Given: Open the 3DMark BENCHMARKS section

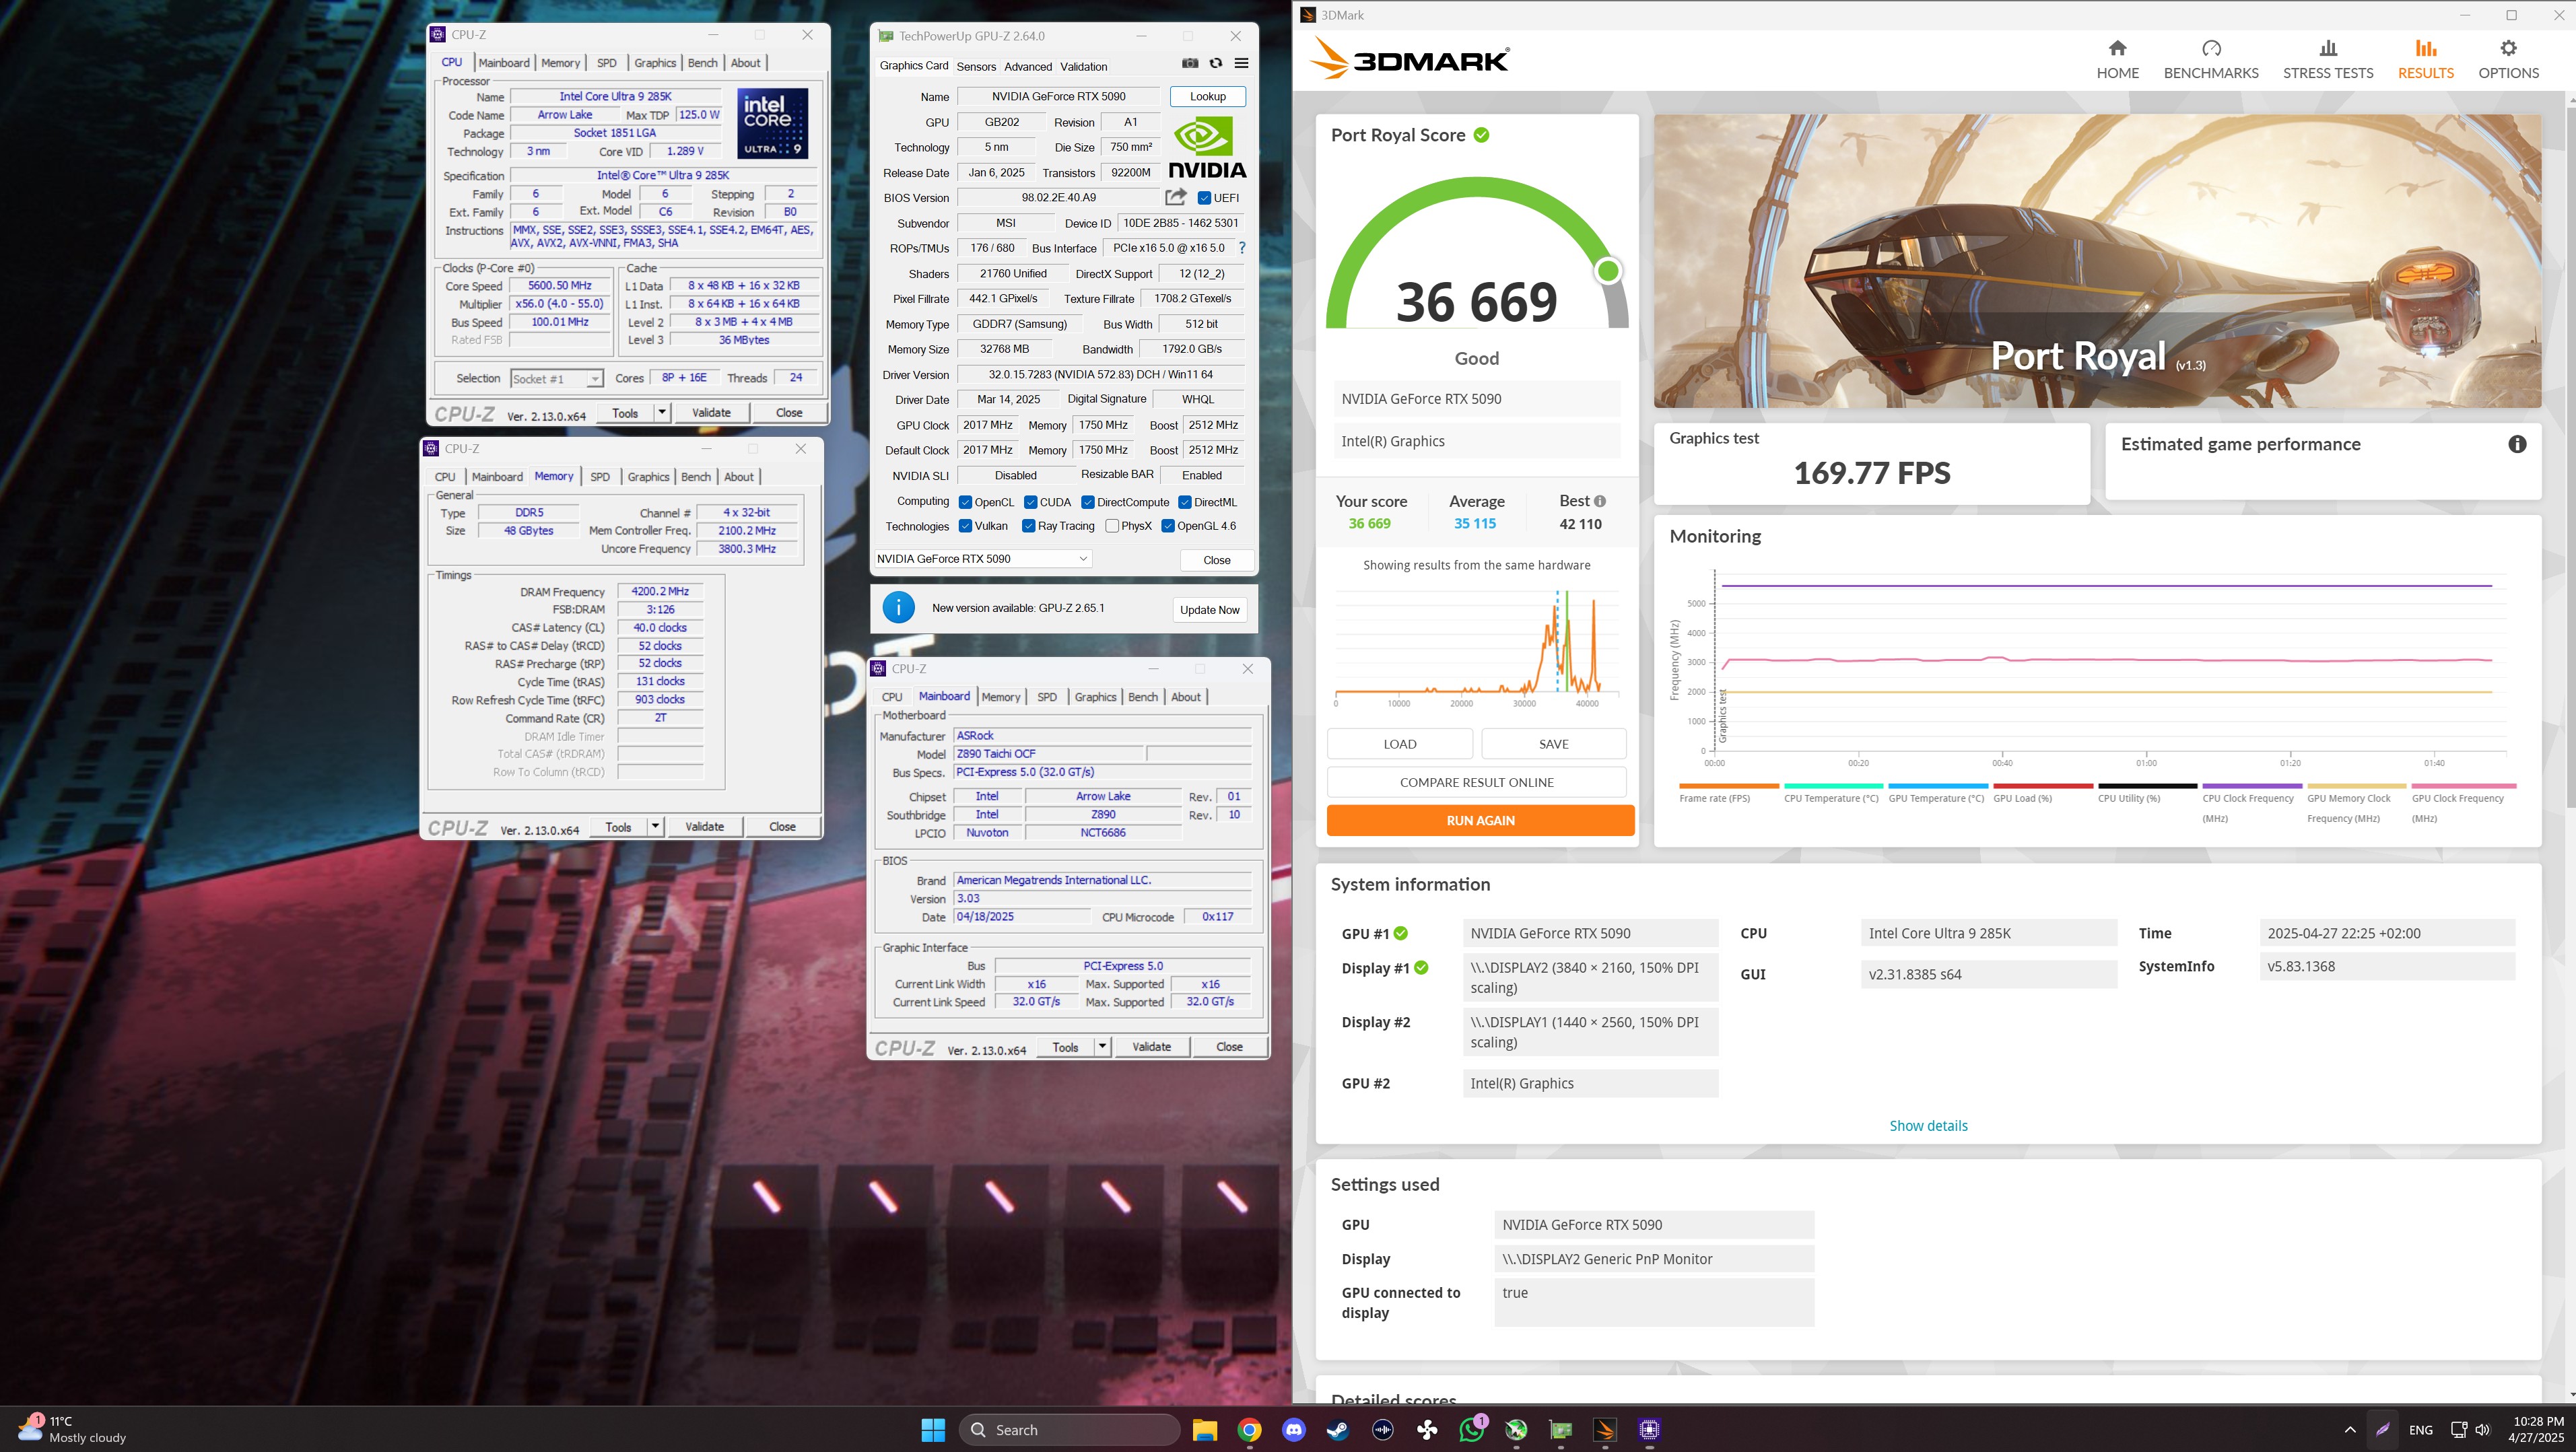Looking at the screenshot, I should (x=2211, y=60).
